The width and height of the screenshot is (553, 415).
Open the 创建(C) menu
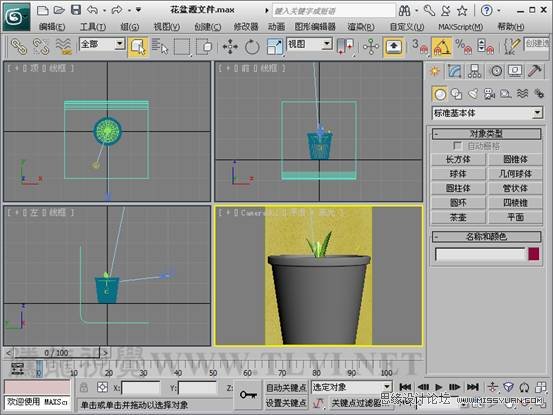pyautogui.click(x=208, y=27)
